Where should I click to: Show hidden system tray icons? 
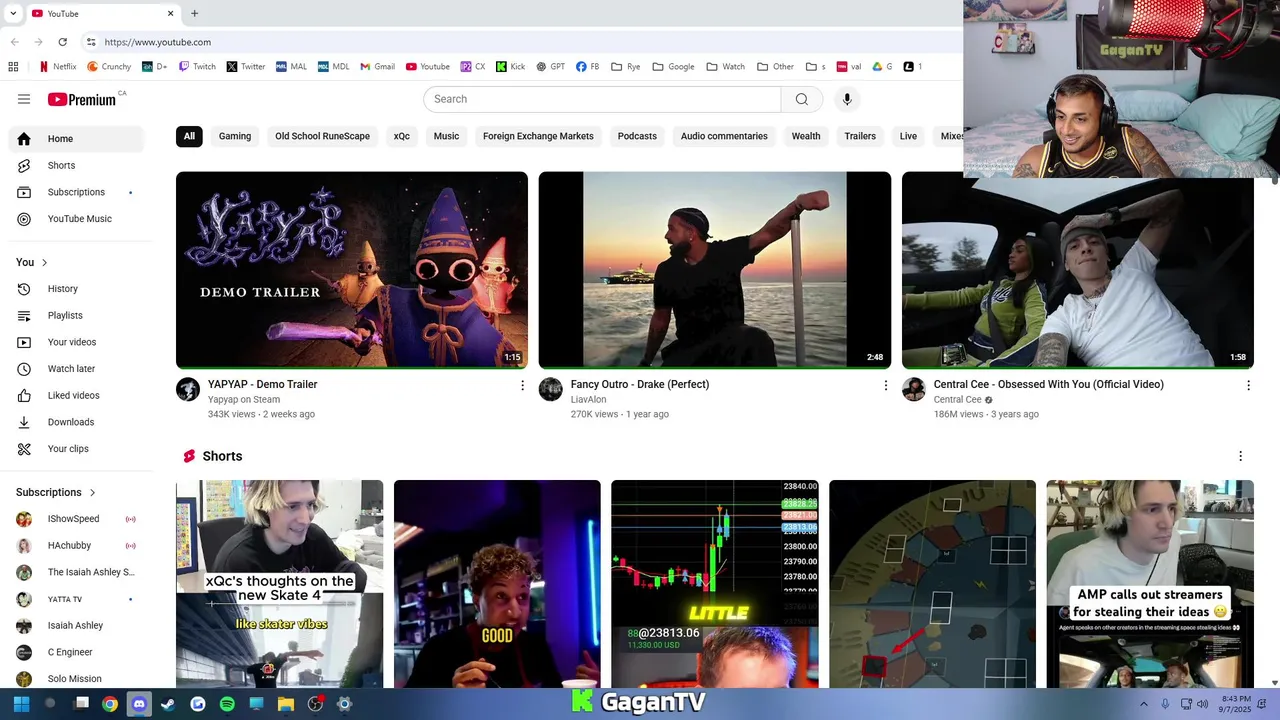[1144, 704]
